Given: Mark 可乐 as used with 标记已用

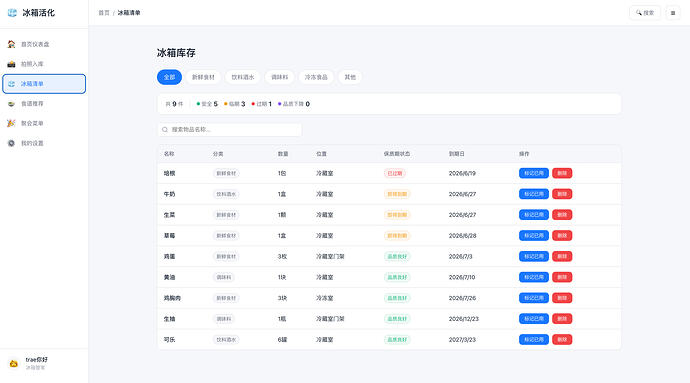Looking at the screenshot, I should 534,339.
